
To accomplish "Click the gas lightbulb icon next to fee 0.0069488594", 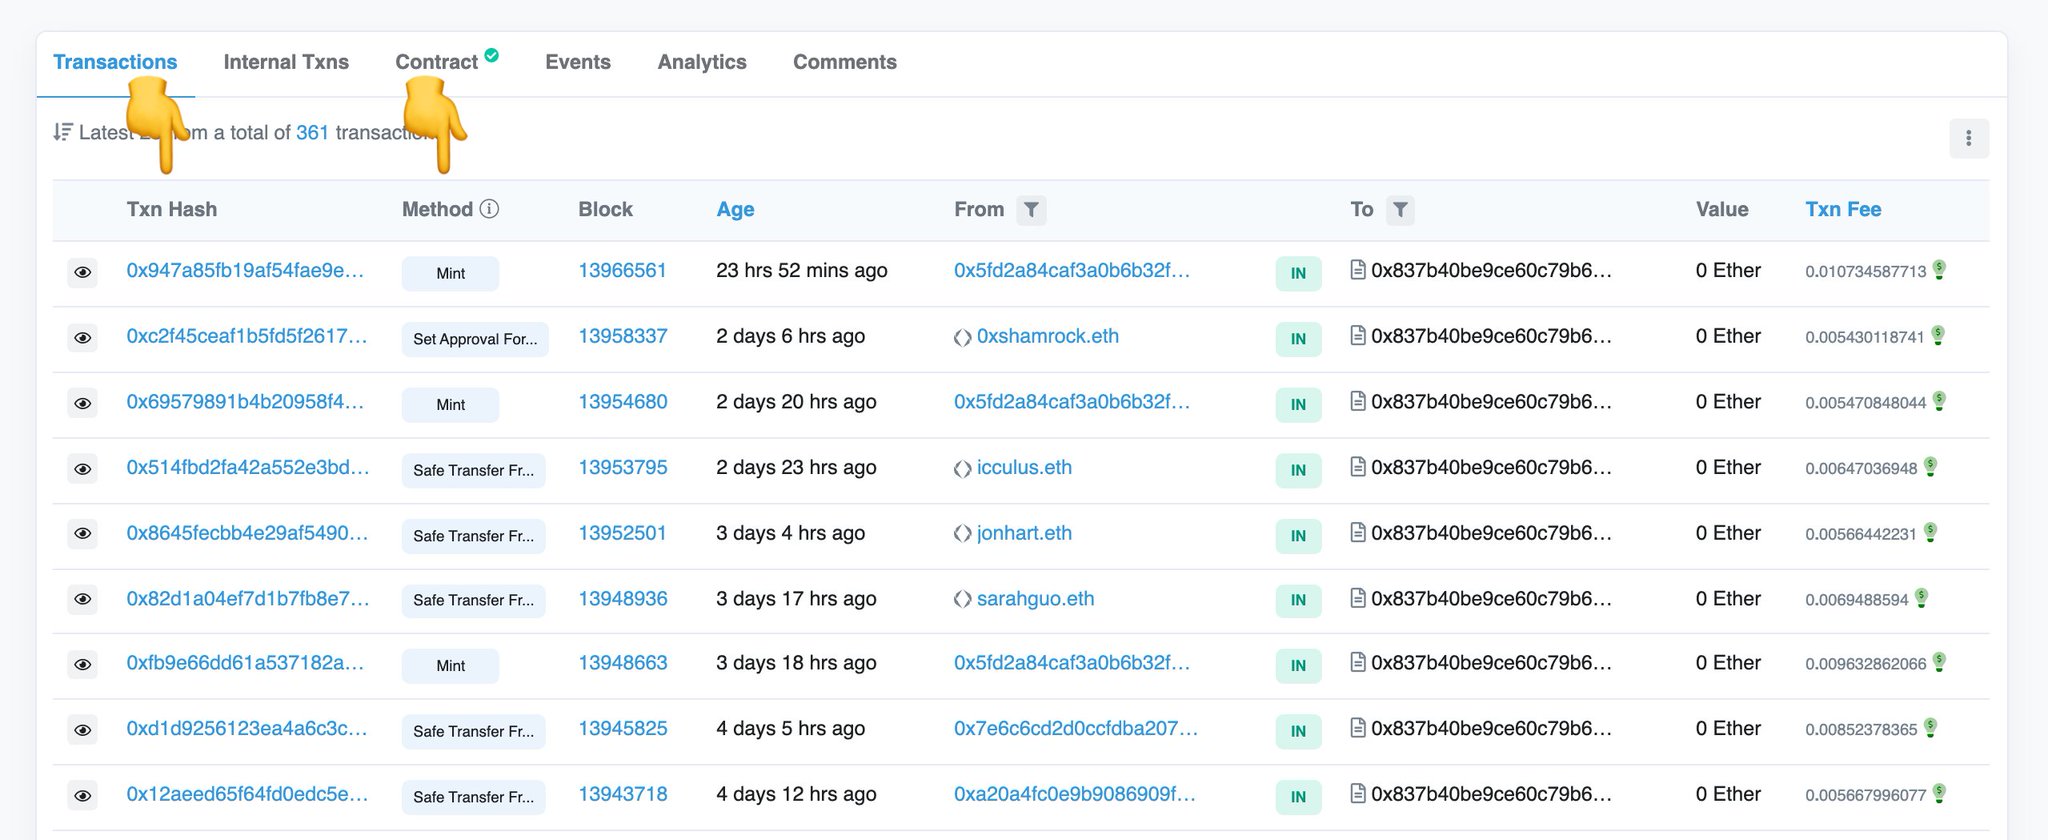I will (1921, 598).
